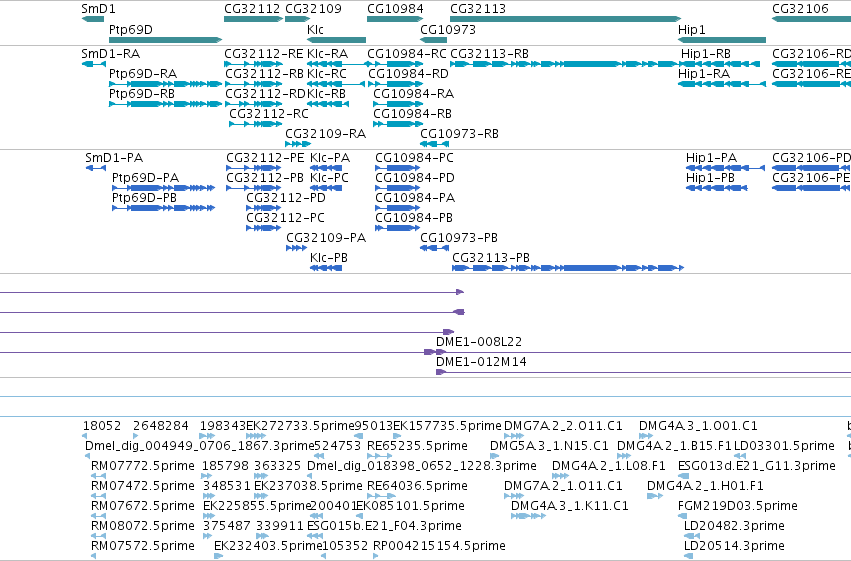
Task: Select protein CG32112-PC
Action: coord(263,228)
